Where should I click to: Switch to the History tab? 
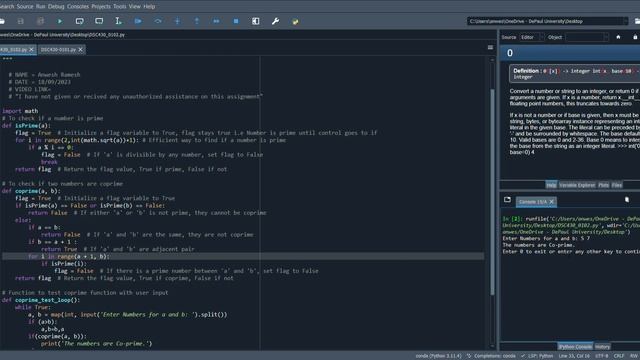click(x=602, y=347)
